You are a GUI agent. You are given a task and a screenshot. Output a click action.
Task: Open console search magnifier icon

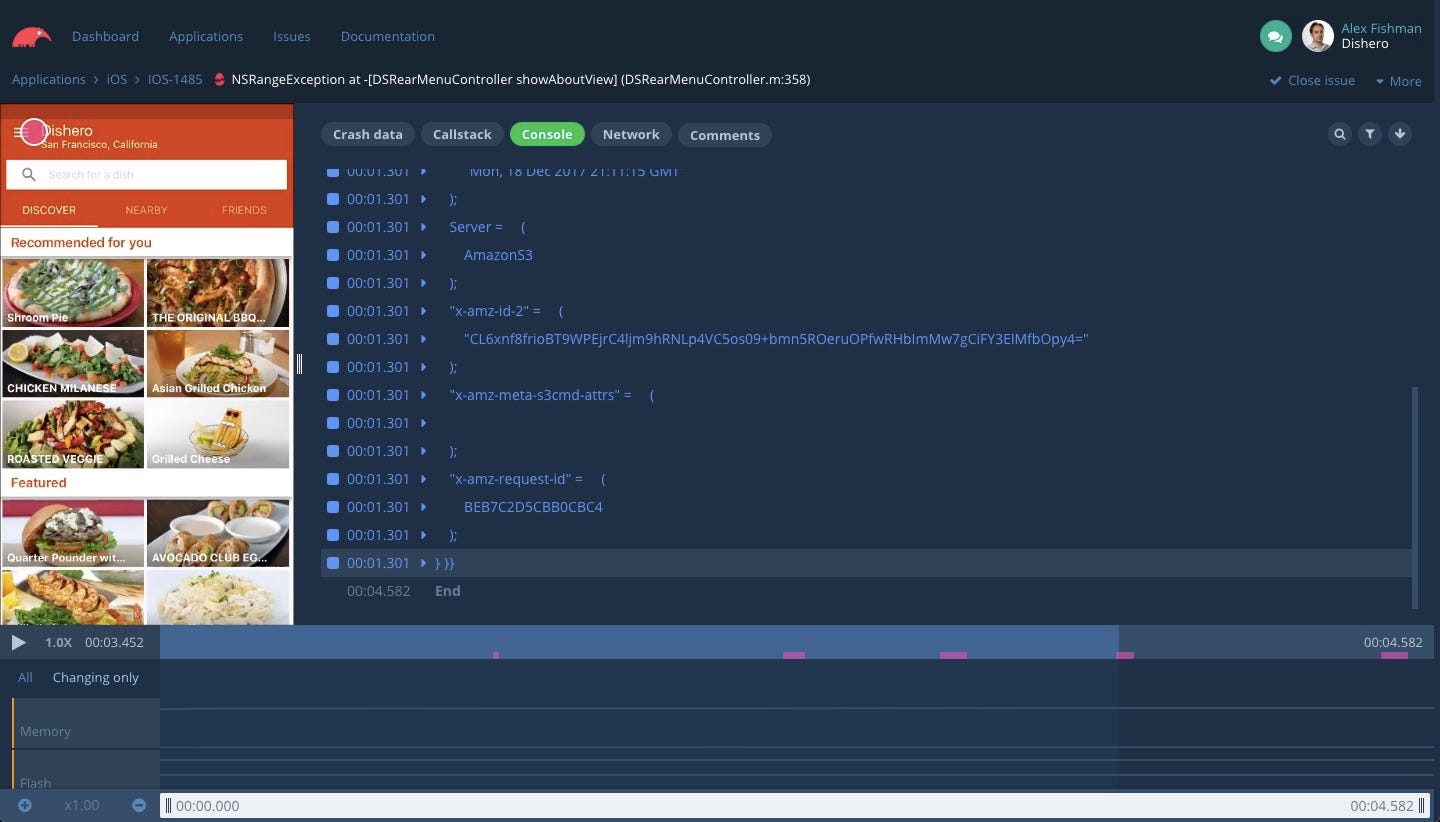click(x=1340, y=134)
